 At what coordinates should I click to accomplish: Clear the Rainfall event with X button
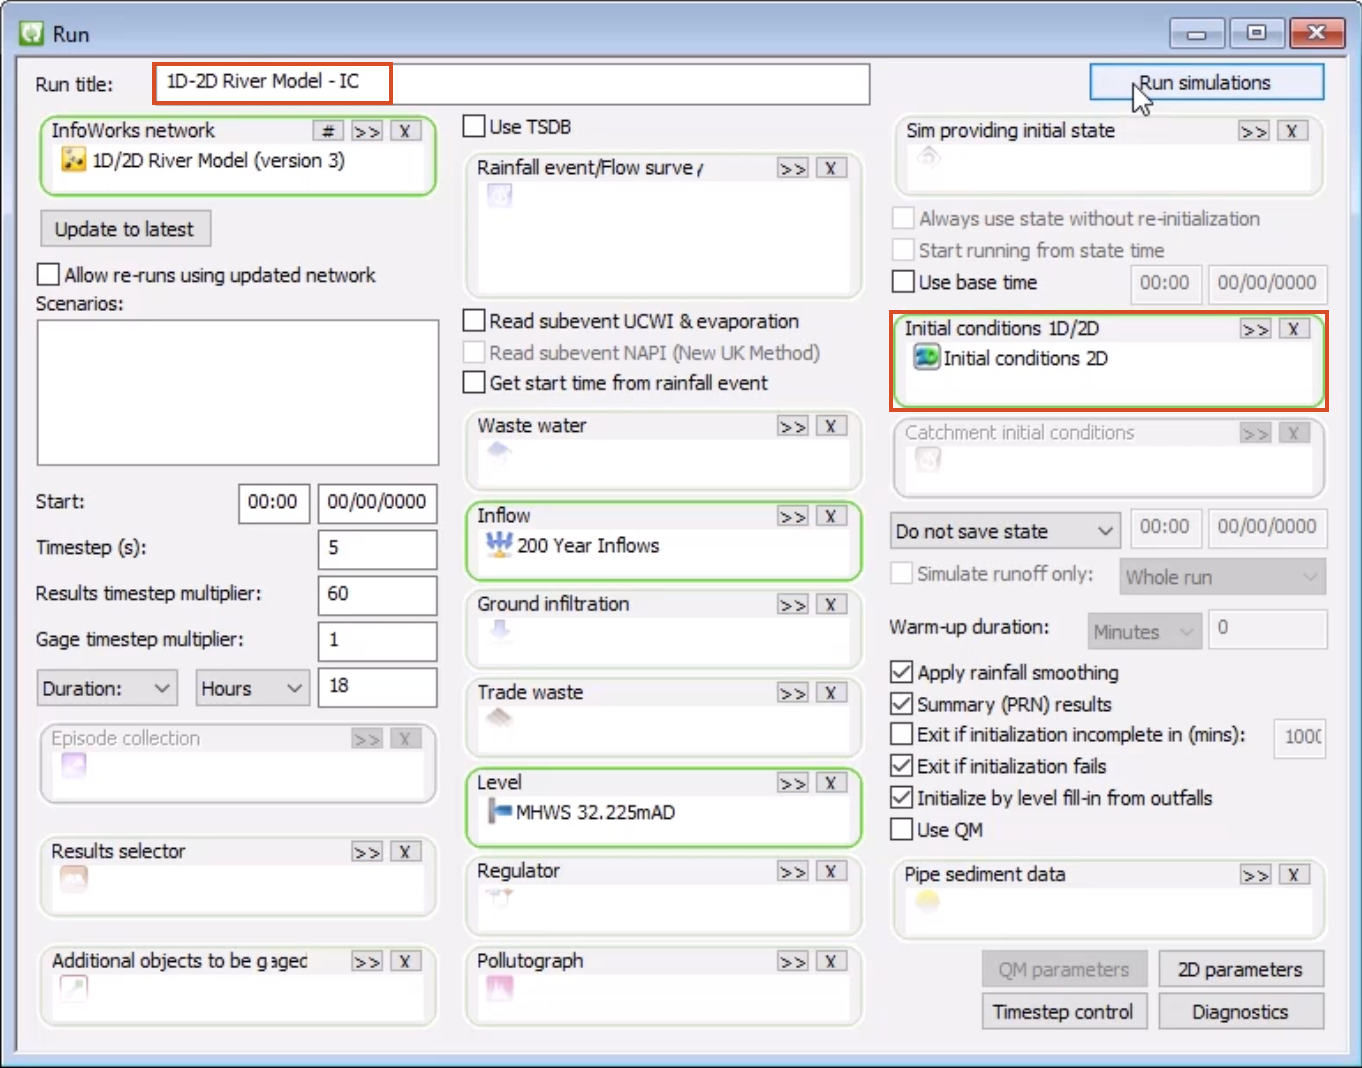click(831, 168)
